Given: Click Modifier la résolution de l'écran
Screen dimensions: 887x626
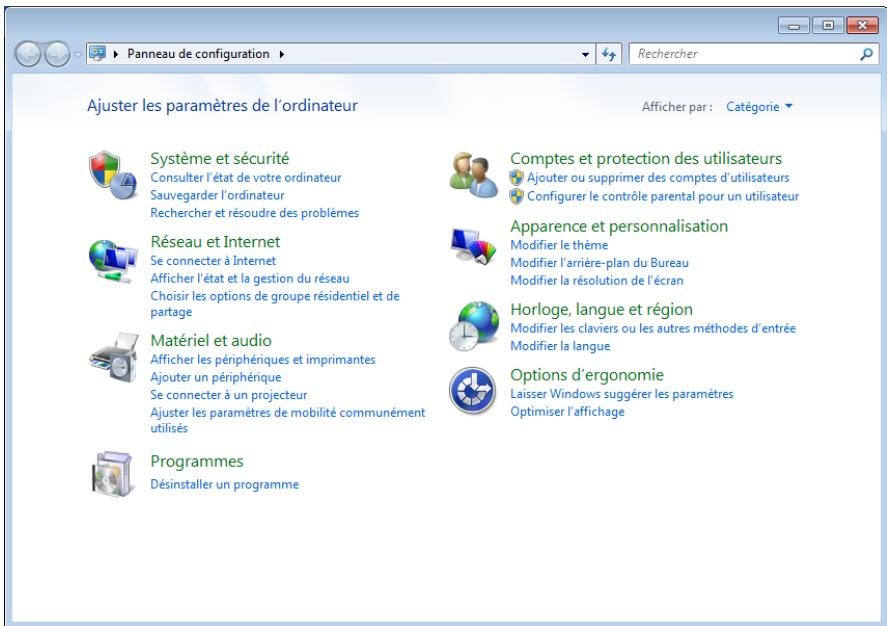Looking at the screenshot, I should point(597,280).
